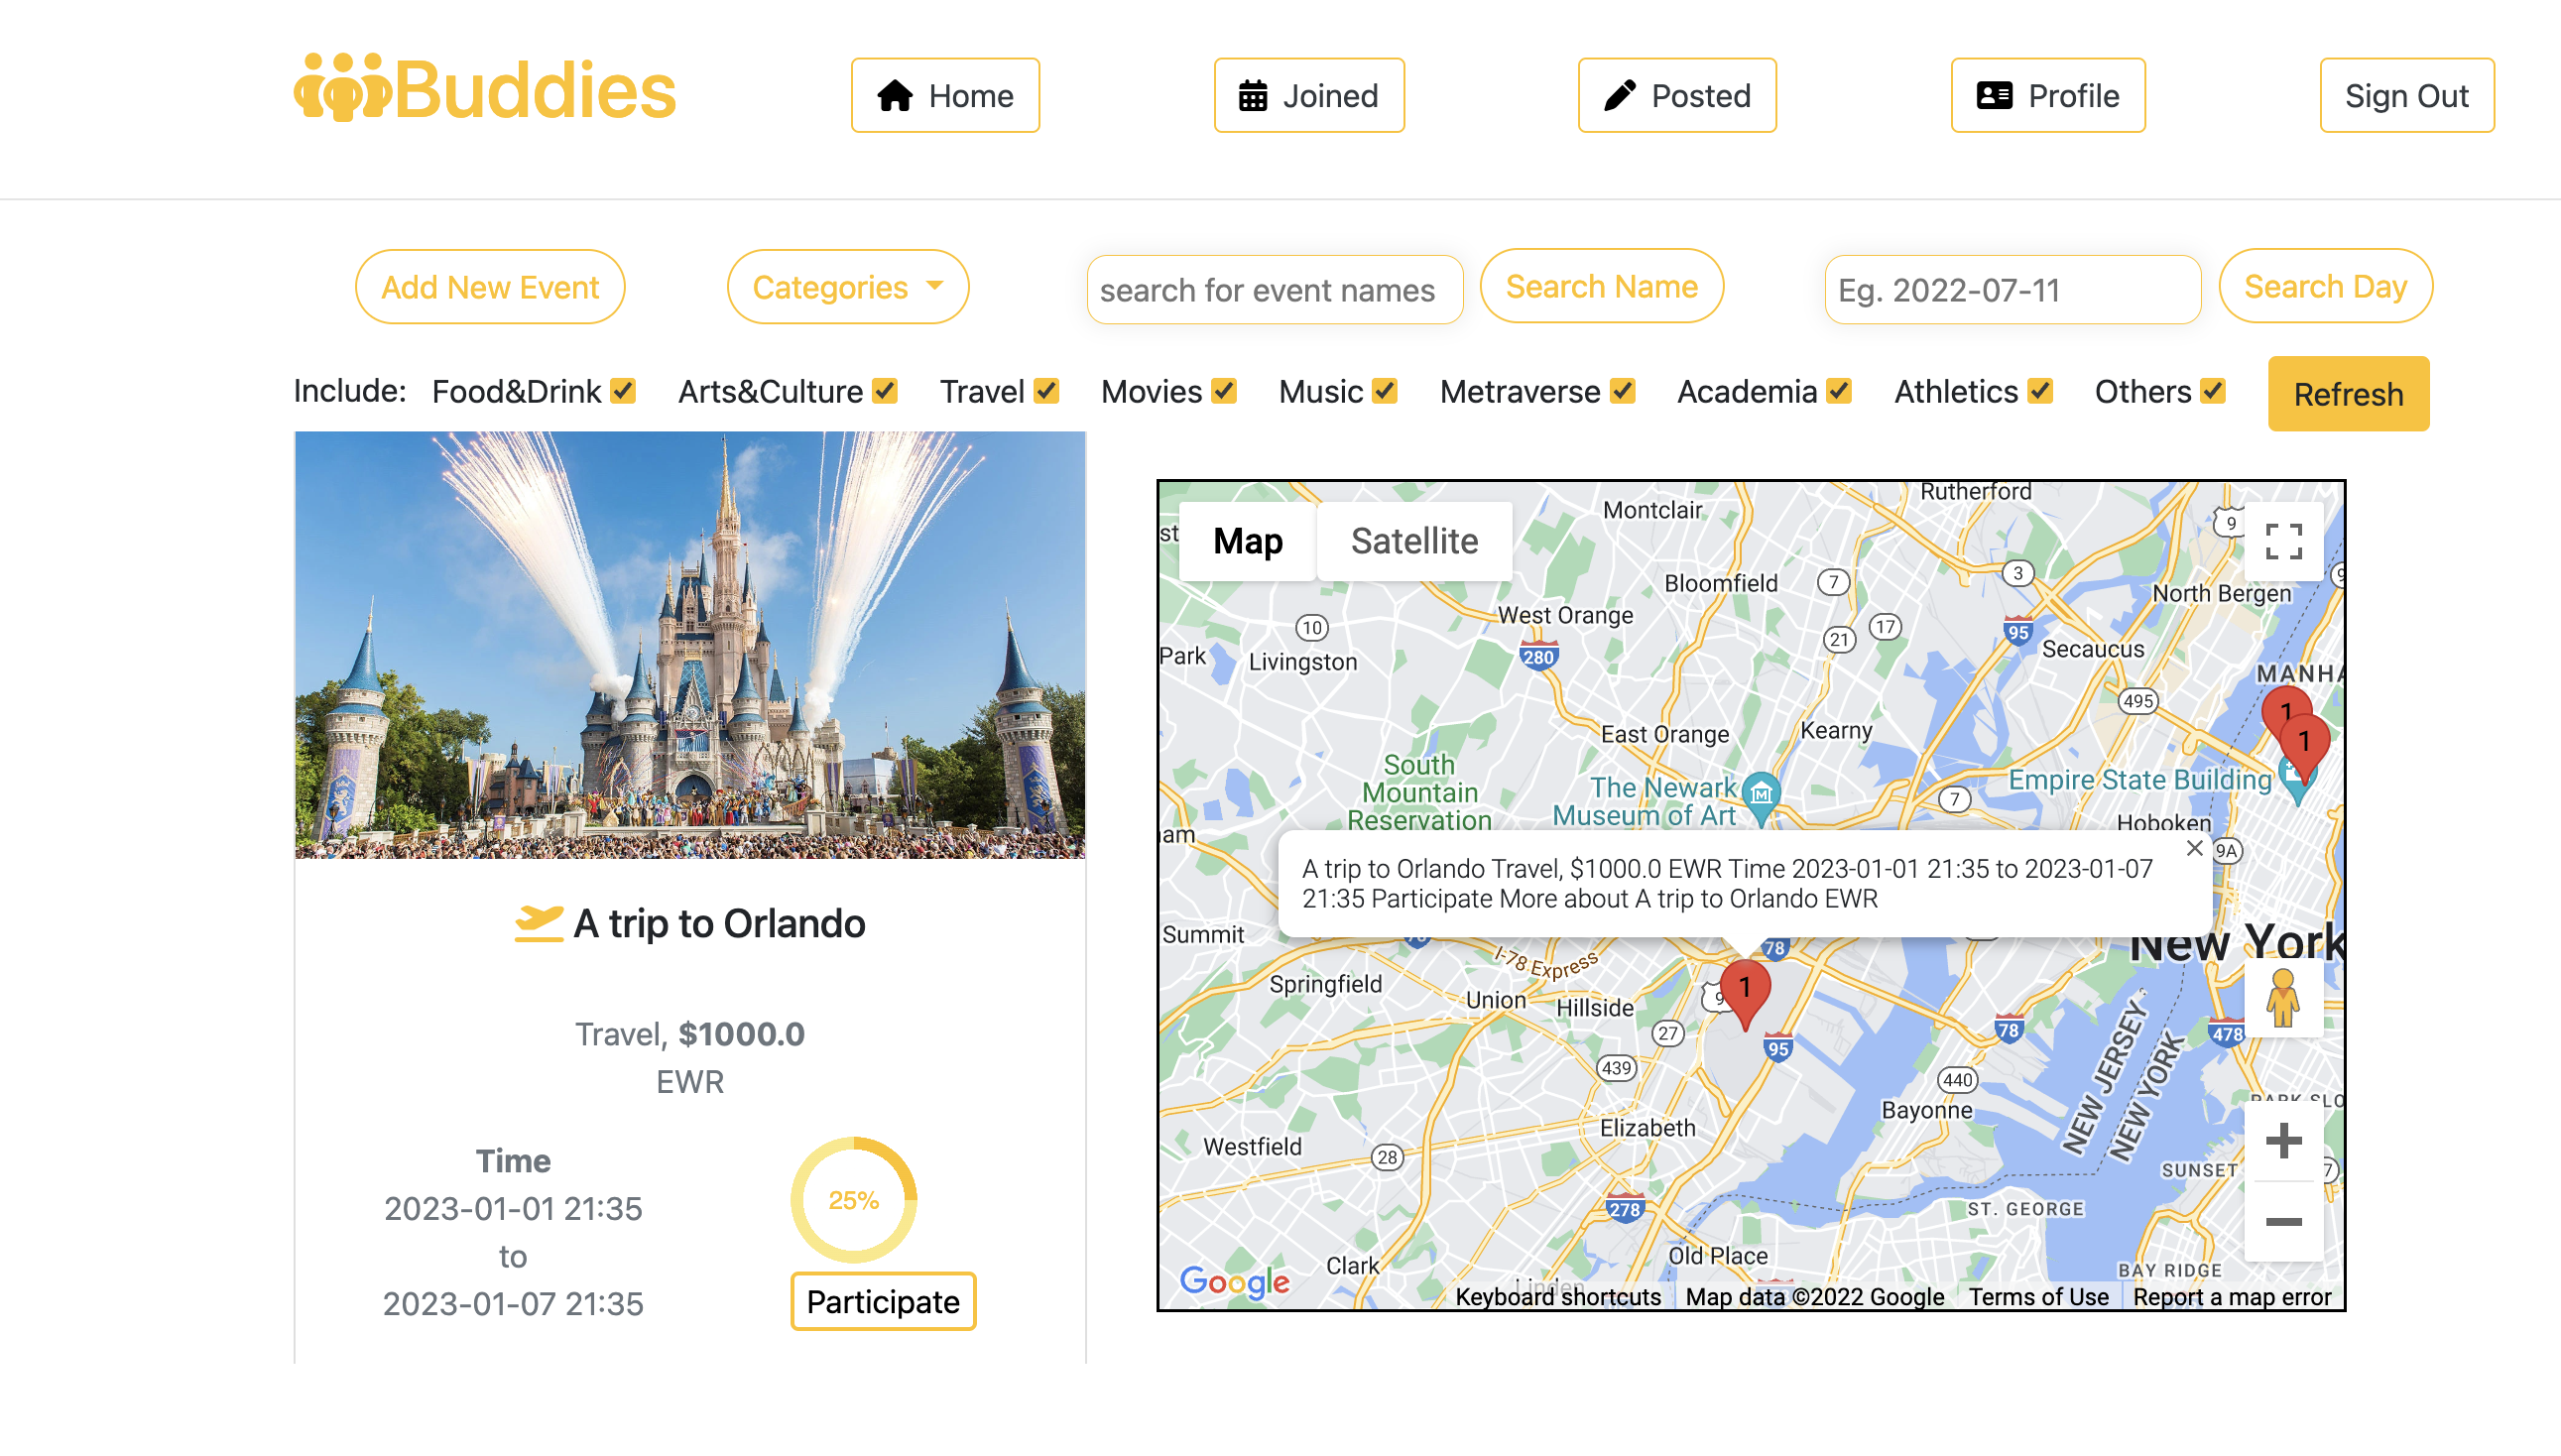Click the Newark Museum of Art pin

[1761, 797]
